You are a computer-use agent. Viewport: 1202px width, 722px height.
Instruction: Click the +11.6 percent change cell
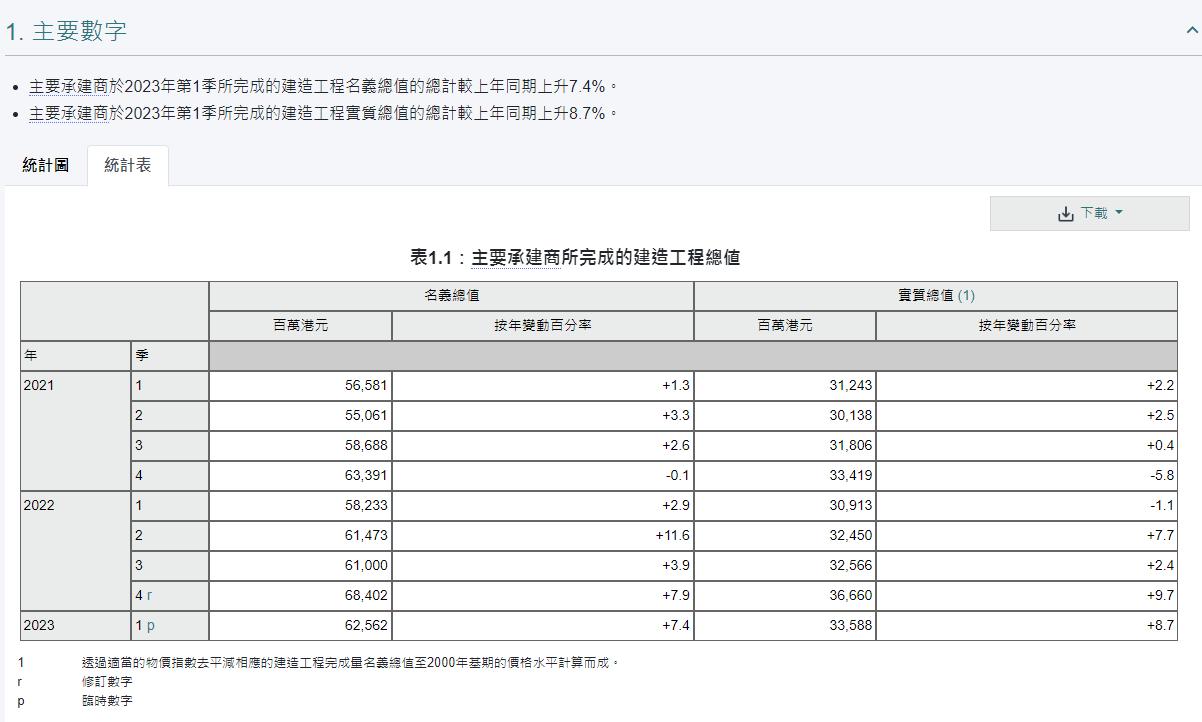tap(672, 535)
